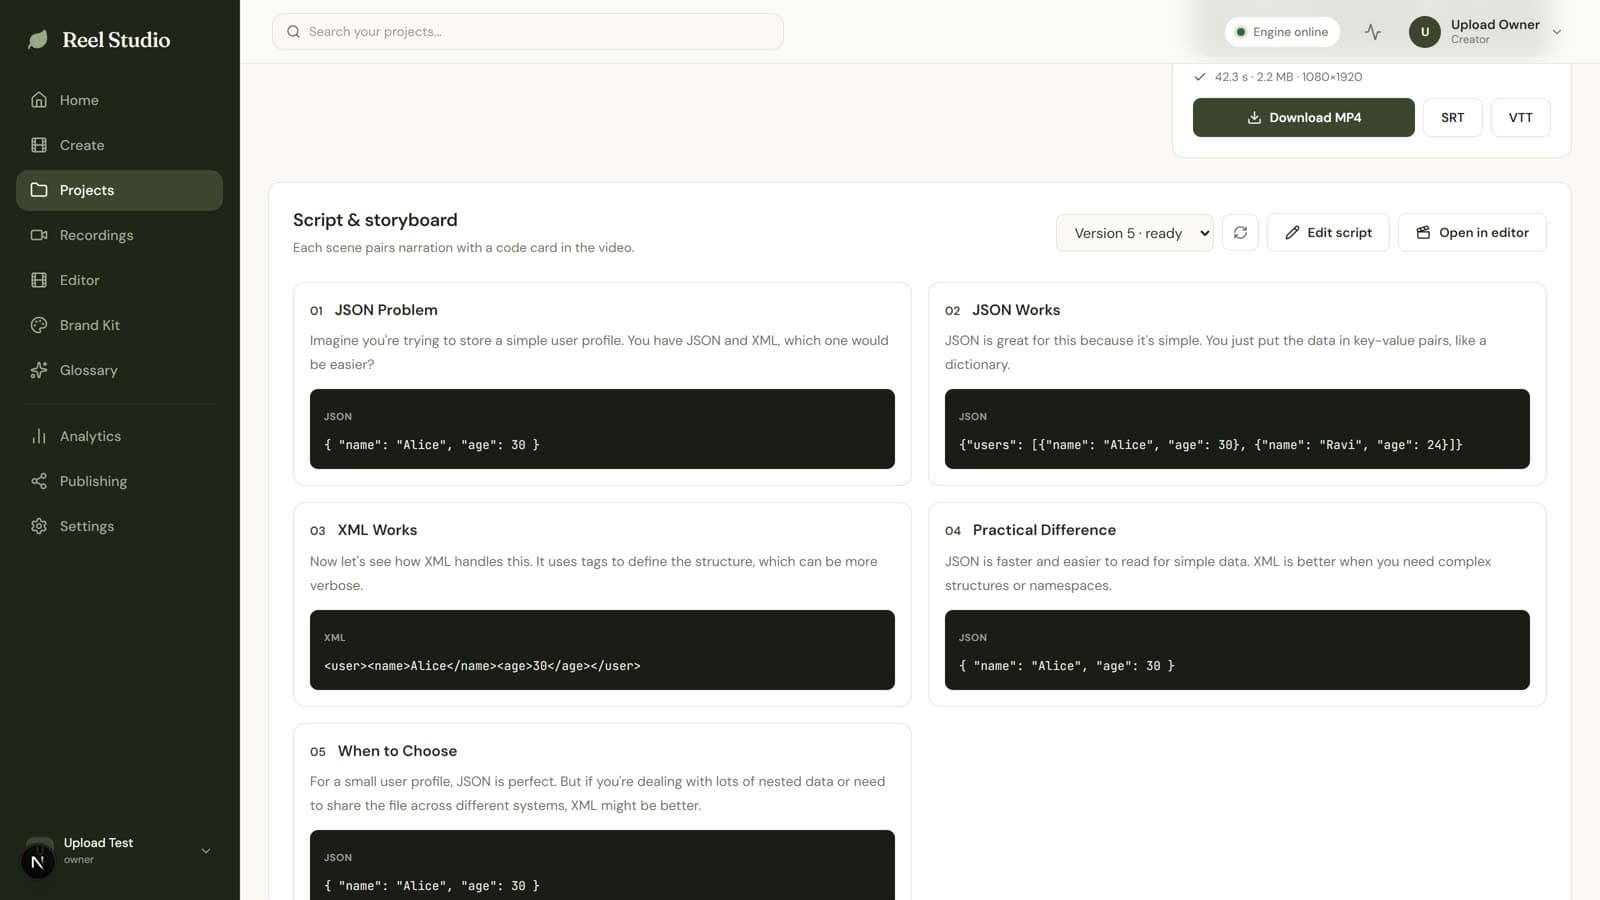Click the refresh versions icon button
Screen dimensions: 1600x900
coord(1240,232)
